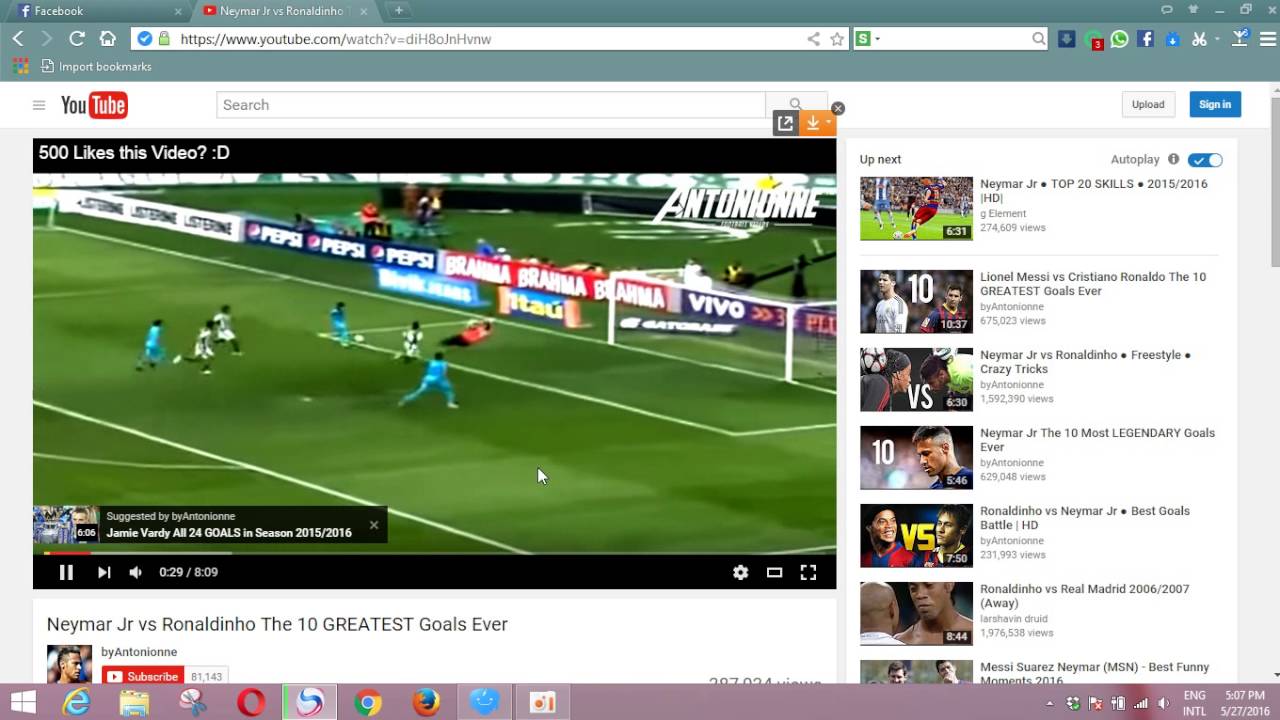The height and width of the screenshot is (720, 1280).
Task: Open a new browser tab
Action: click(x=399, y=11)
